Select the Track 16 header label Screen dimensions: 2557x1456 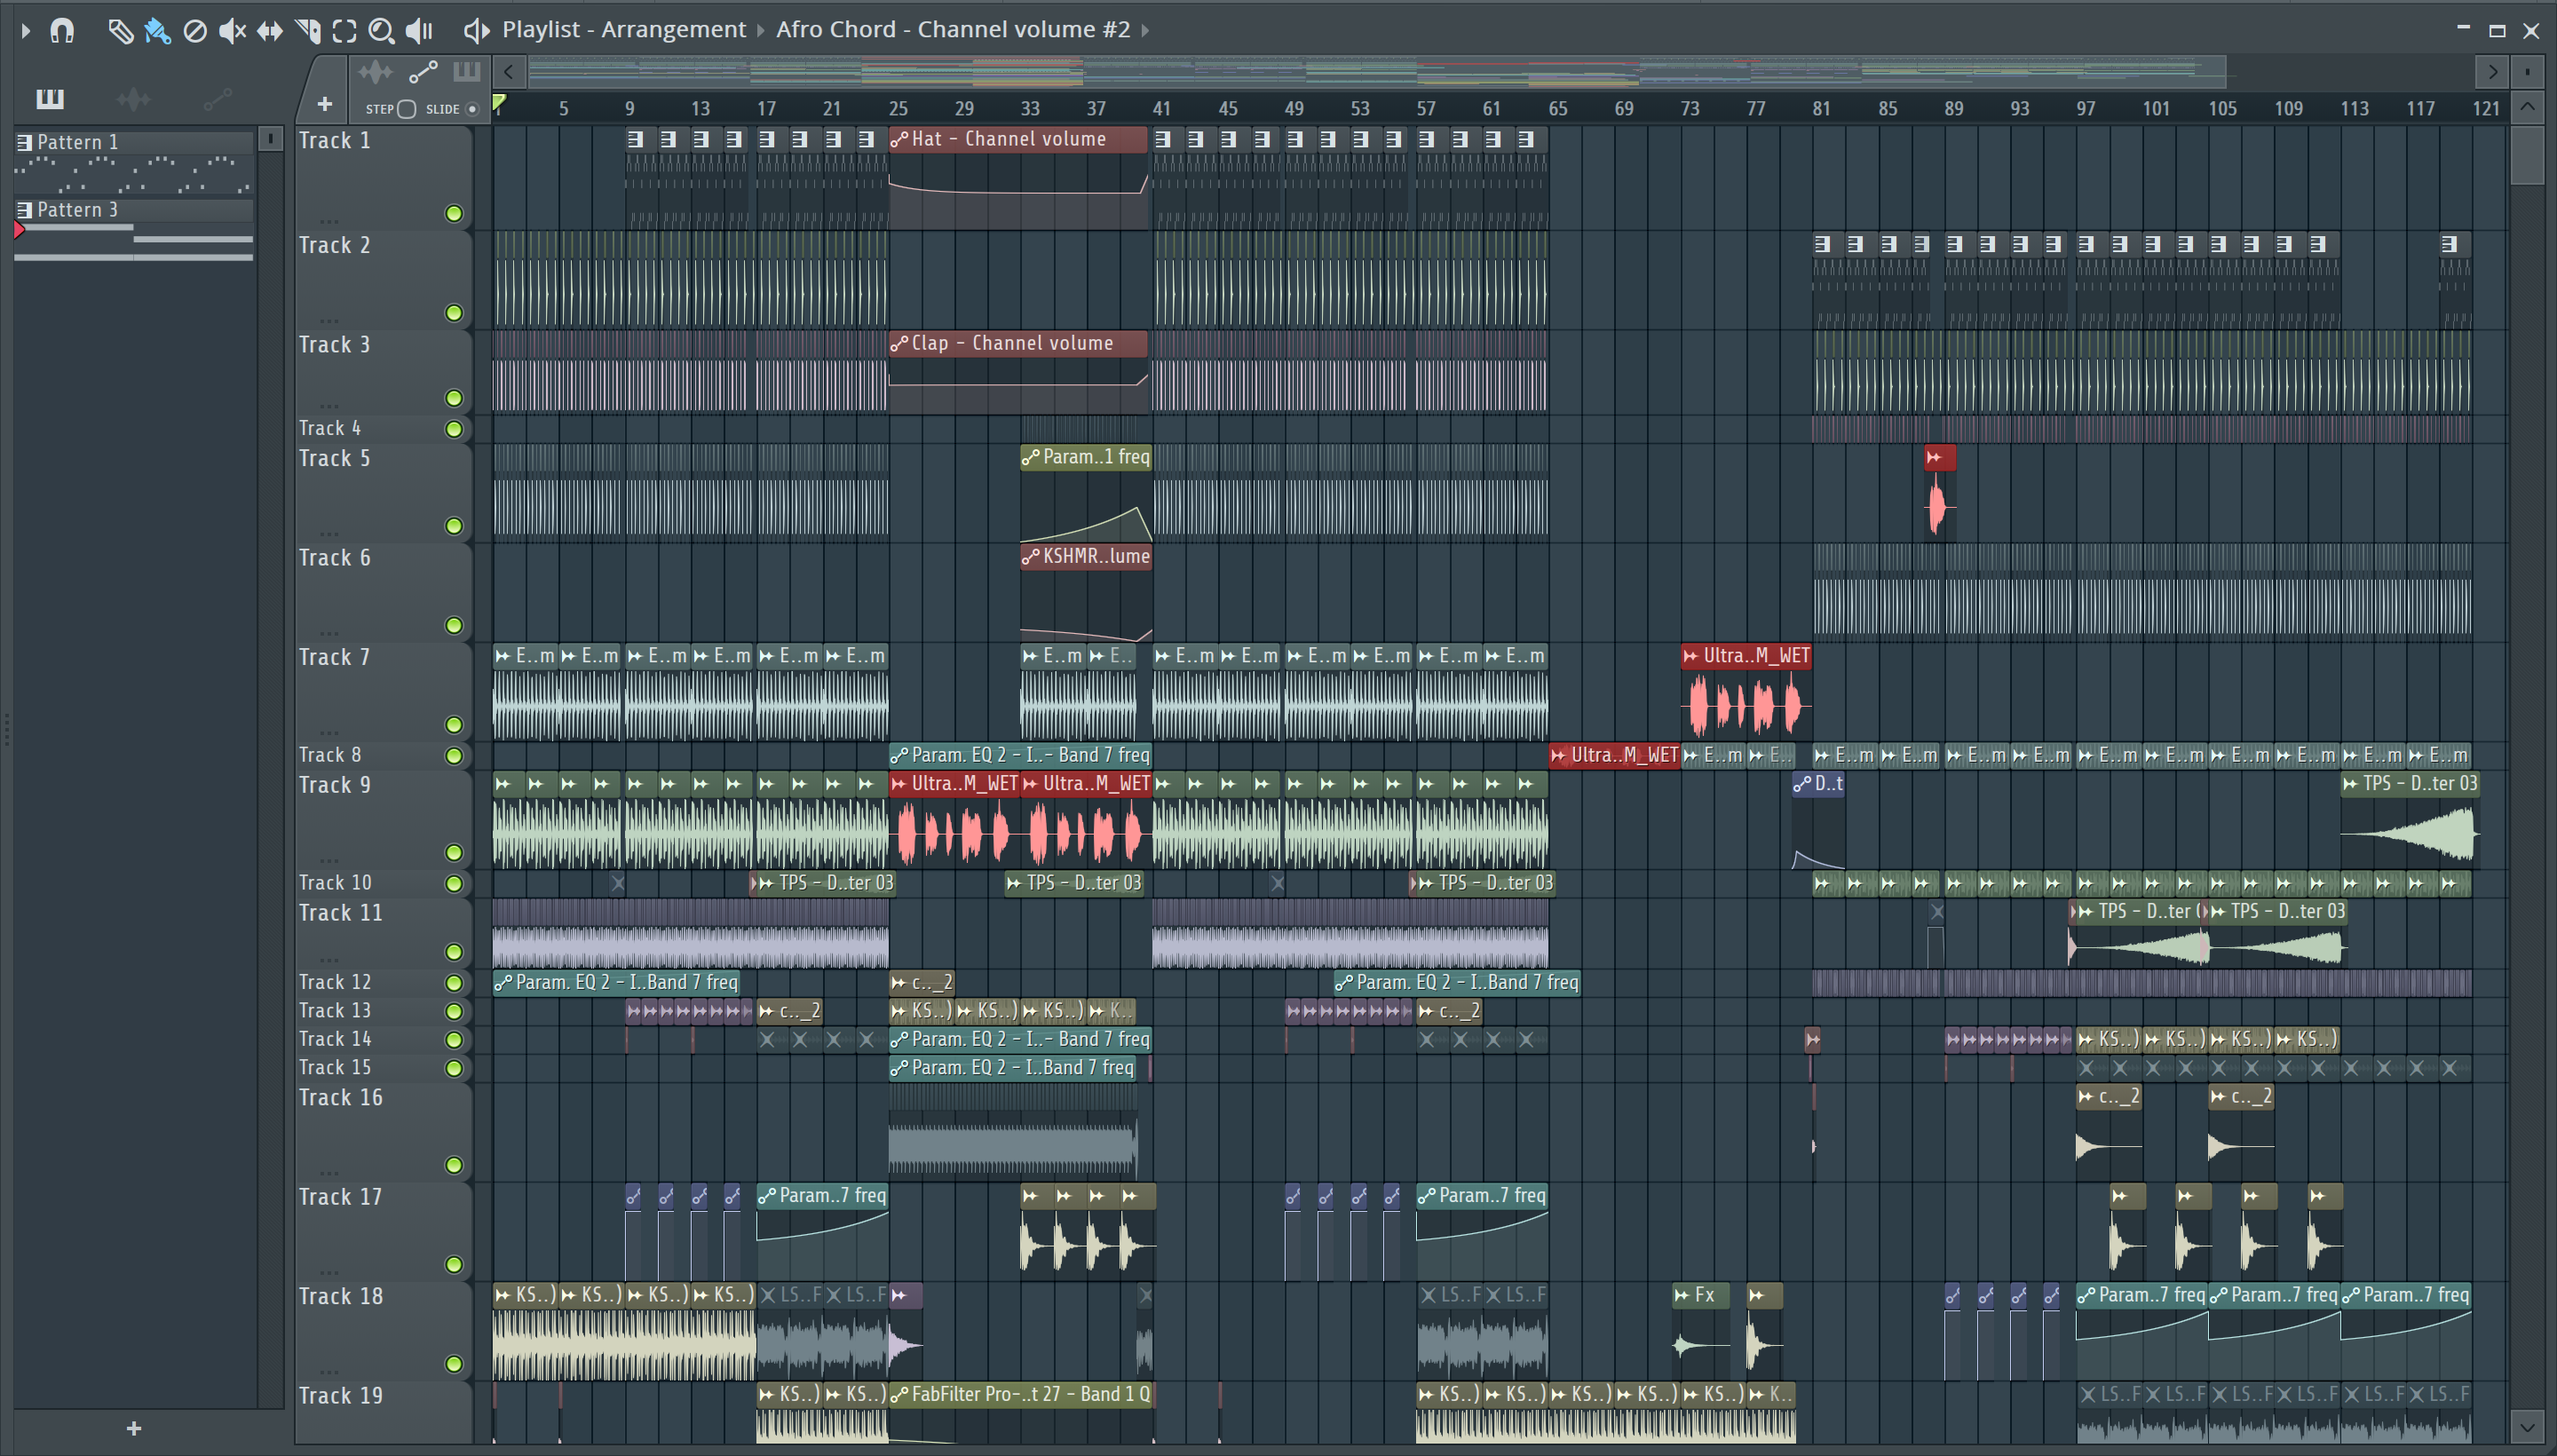341,1097
